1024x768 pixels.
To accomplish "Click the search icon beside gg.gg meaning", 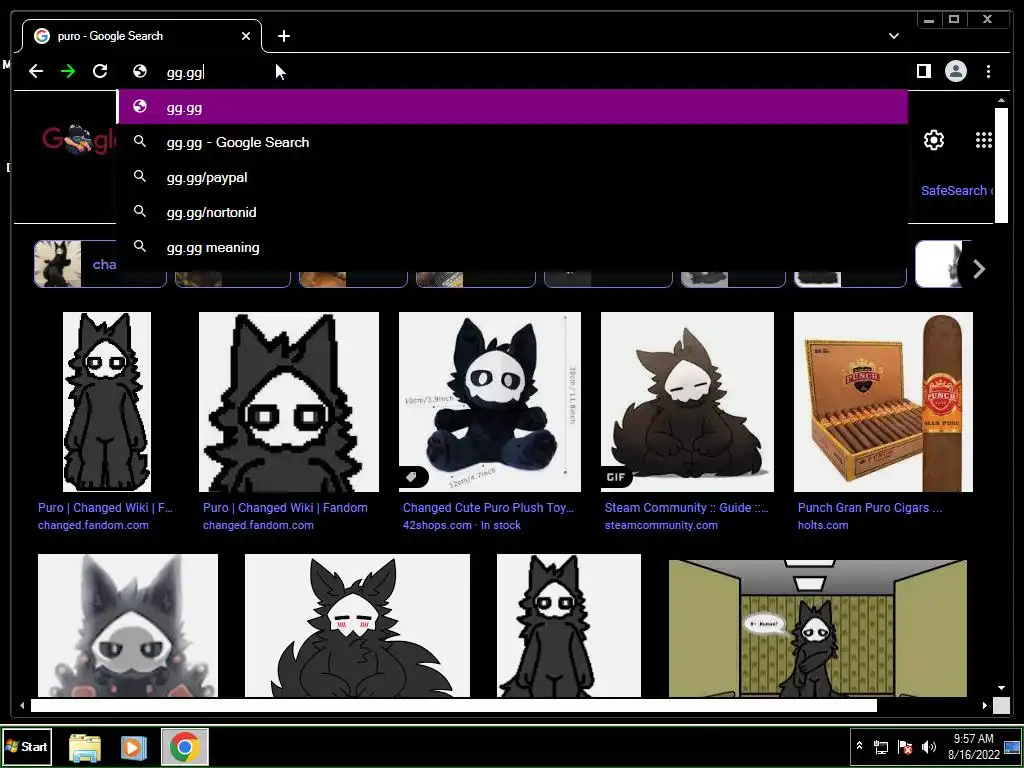I will (x=140, y=246).
